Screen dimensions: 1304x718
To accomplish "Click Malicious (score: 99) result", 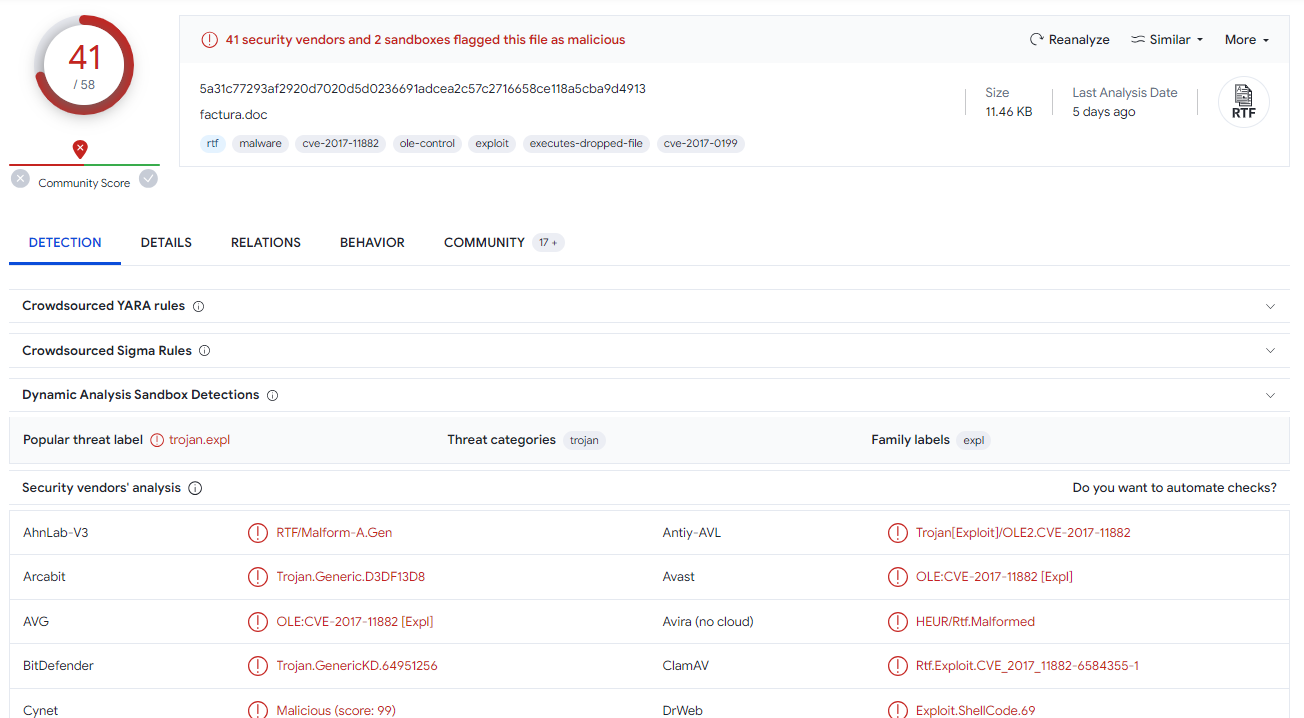I will (336, 710).
